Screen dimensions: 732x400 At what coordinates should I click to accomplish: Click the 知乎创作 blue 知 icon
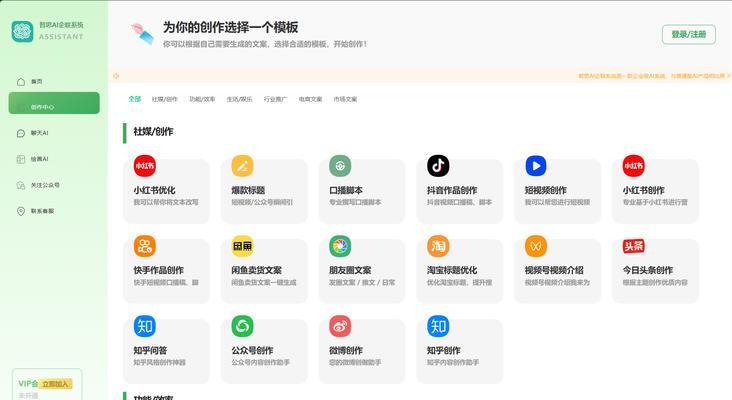[438, 326]
